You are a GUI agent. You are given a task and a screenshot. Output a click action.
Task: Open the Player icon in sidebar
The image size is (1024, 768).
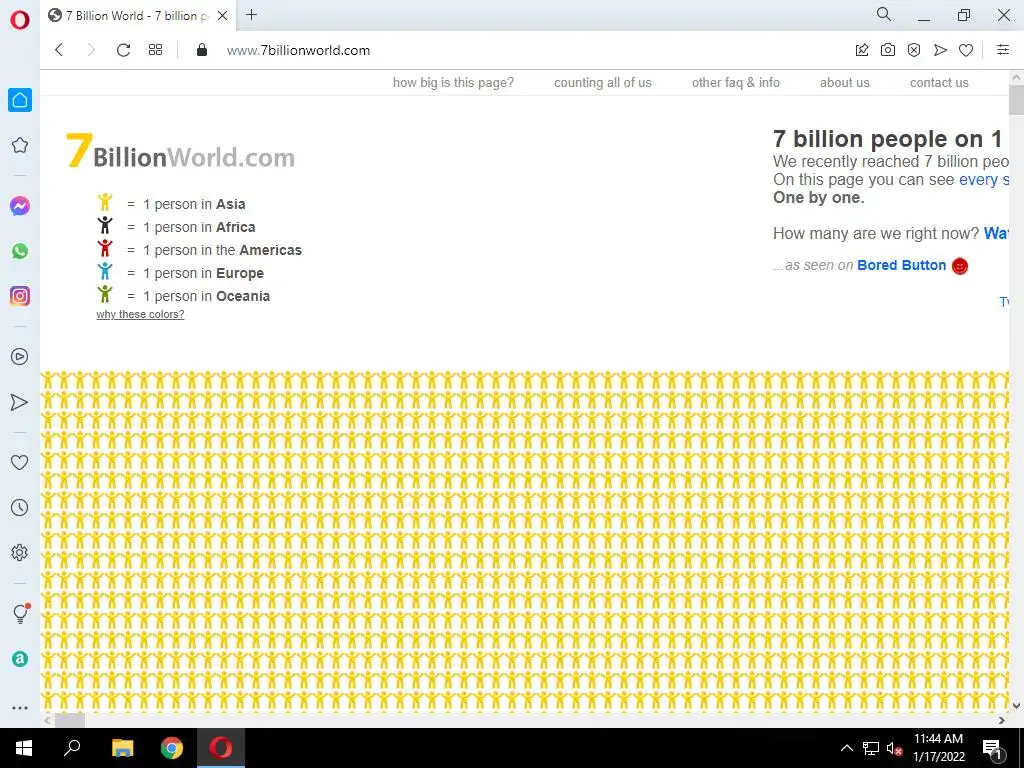20,357
